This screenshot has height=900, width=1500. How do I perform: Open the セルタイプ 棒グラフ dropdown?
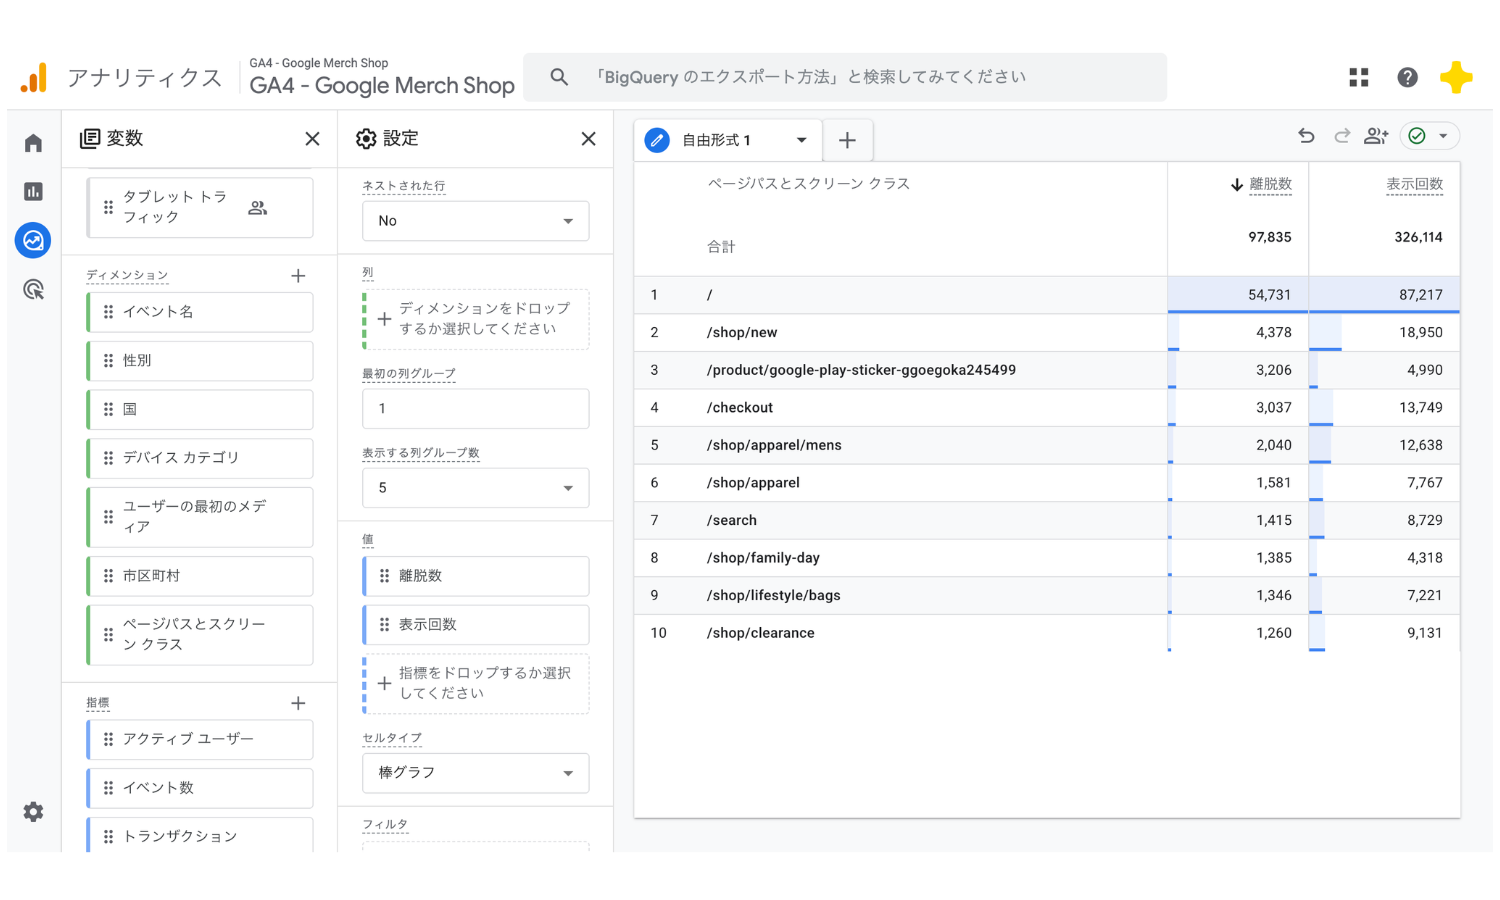475,773
